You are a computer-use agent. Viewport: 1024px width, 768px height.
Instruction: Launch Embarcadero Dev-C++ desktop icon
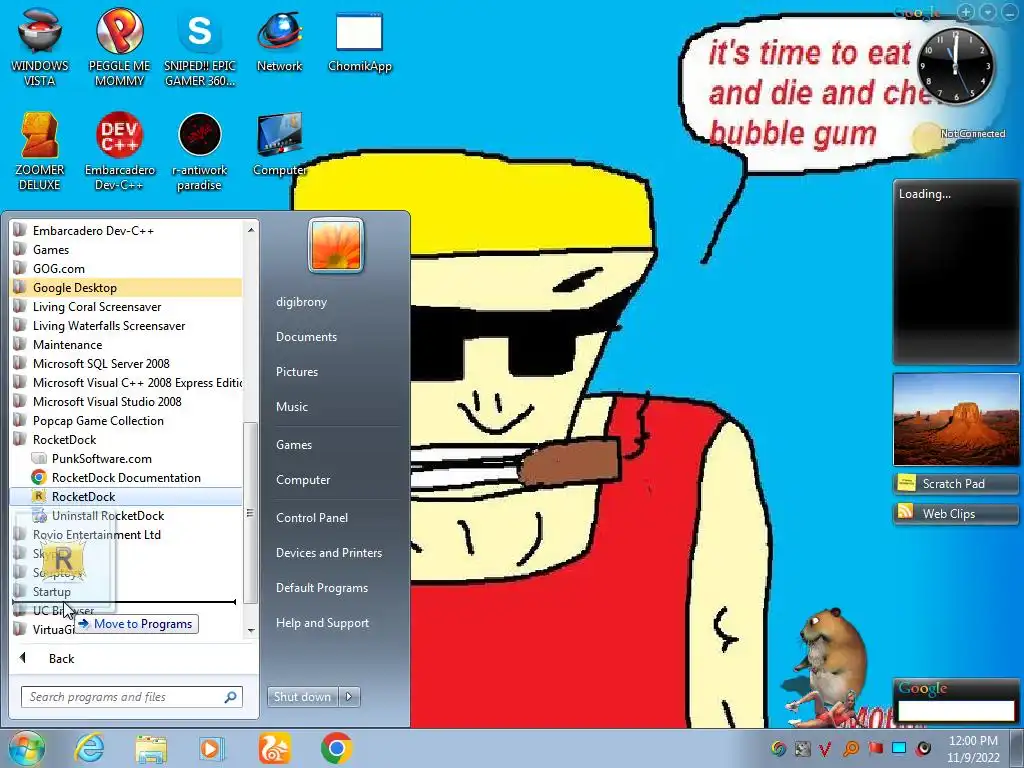pos(120,152)
